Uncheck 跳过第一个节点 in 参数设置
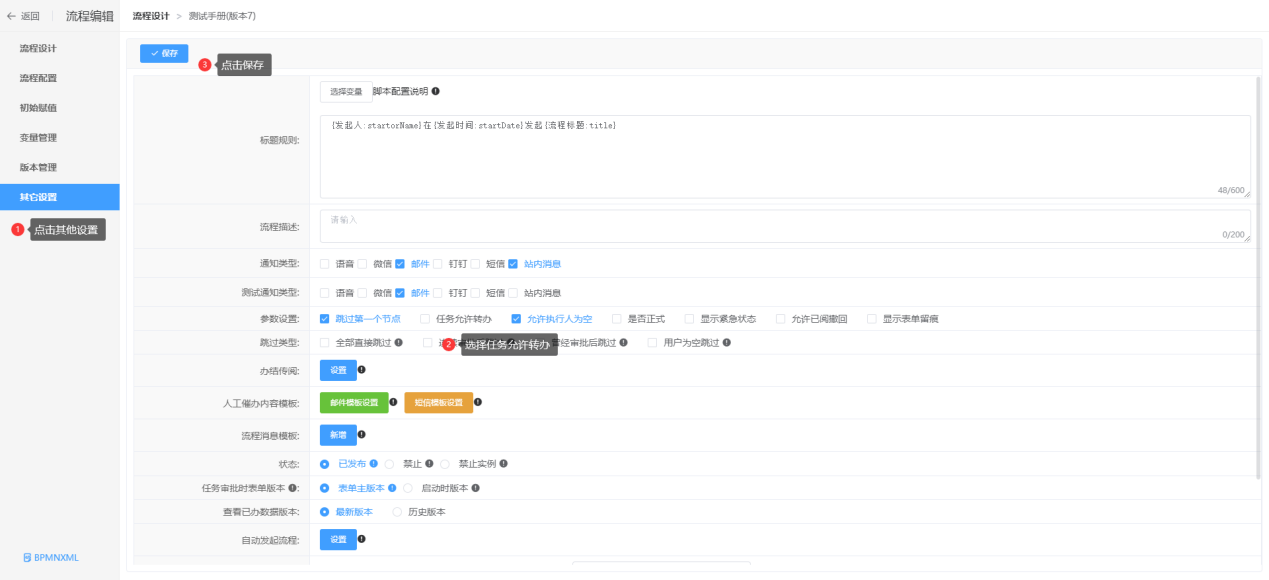The height and width of the screenshot is (580, 1269). [324, 319]
